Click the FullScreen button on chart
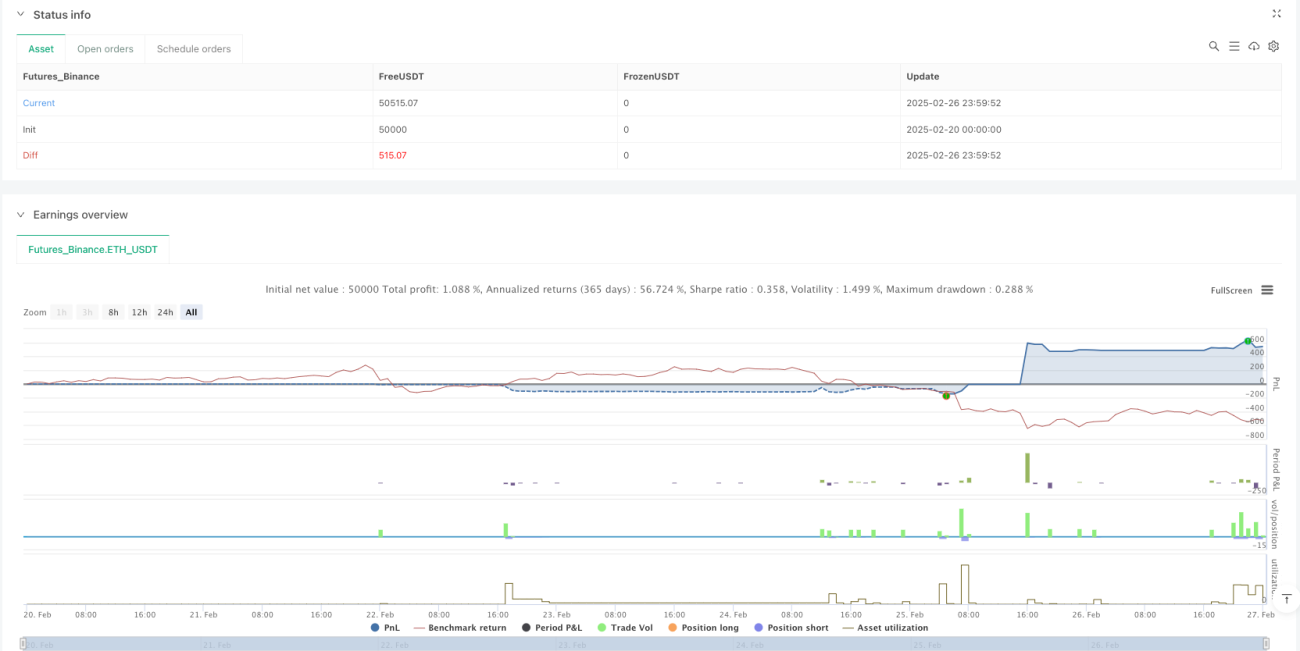Image resolution: width=1300 pixels, height=651 pixels. tap(1231, 290)
